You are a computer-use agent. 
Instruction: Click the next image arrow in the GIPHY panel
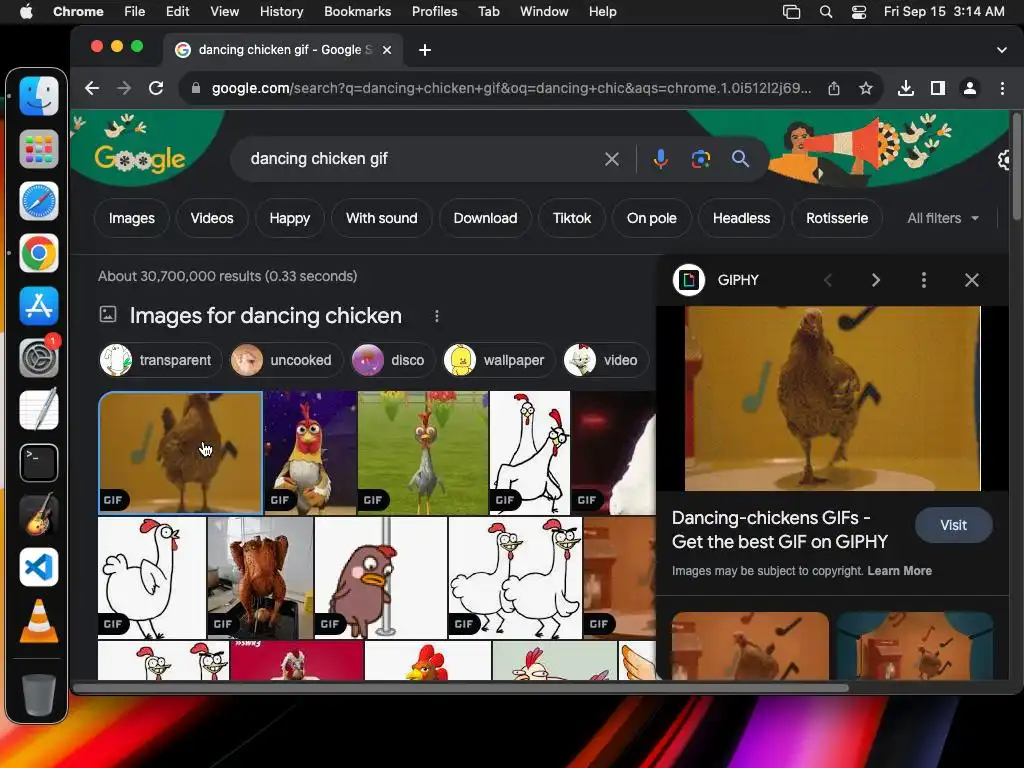(876, 280)
